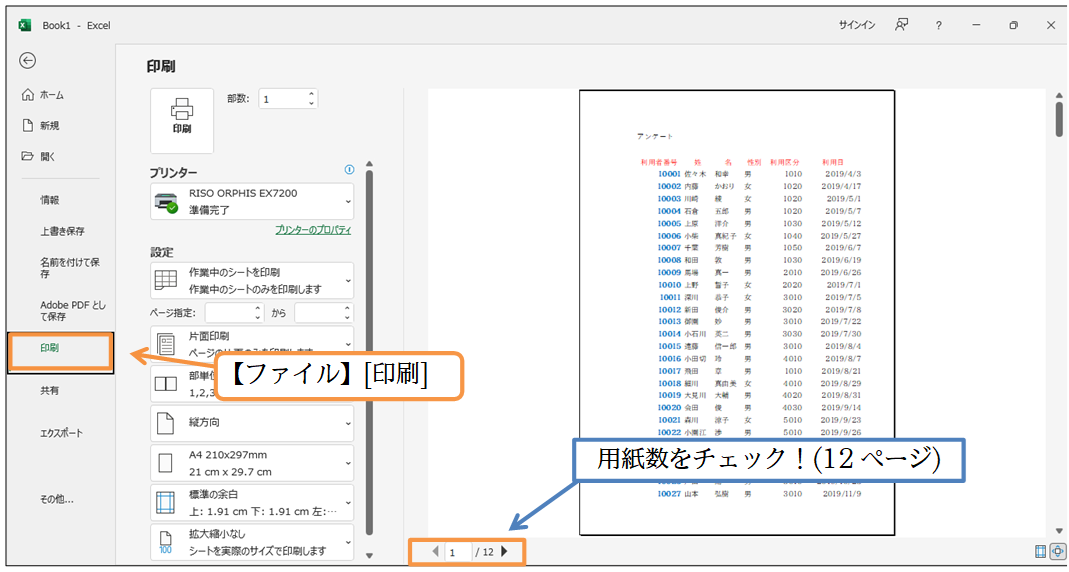Select 名前を付けて保存 in the sidebar
Viewport: 1069px width, 572px height.
click(x=70, y=268)
